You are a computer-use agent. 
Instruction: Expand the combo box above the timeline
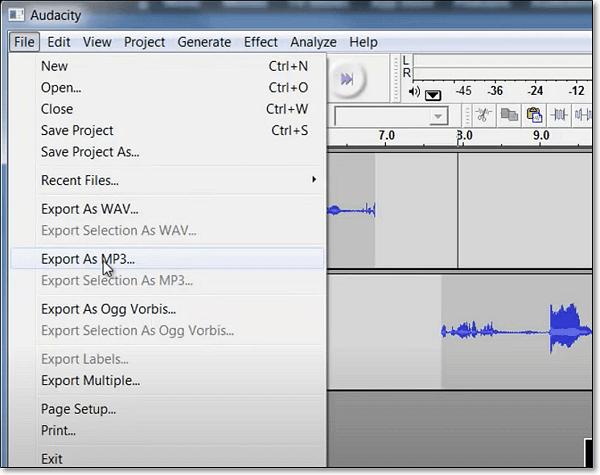pyautogui.click(x=437, y=117)
